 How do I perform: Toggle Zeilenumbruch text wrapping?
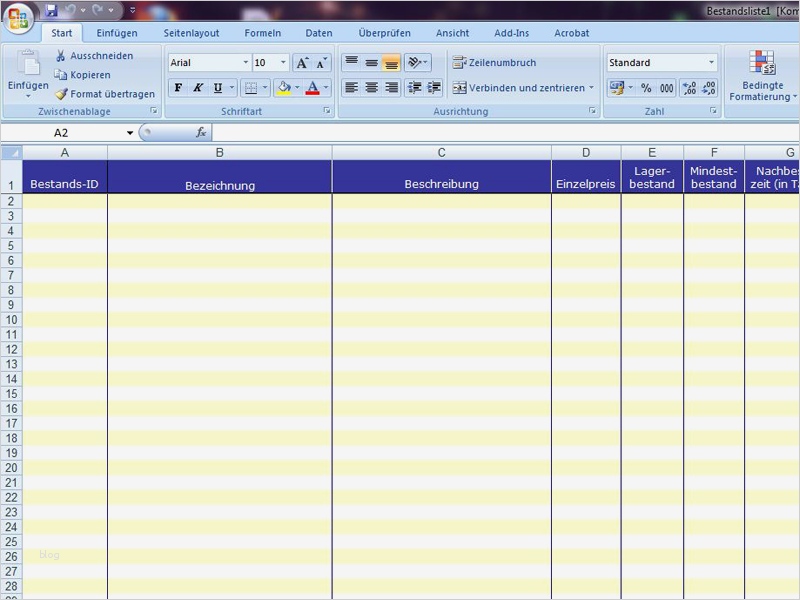pos(495,63)
